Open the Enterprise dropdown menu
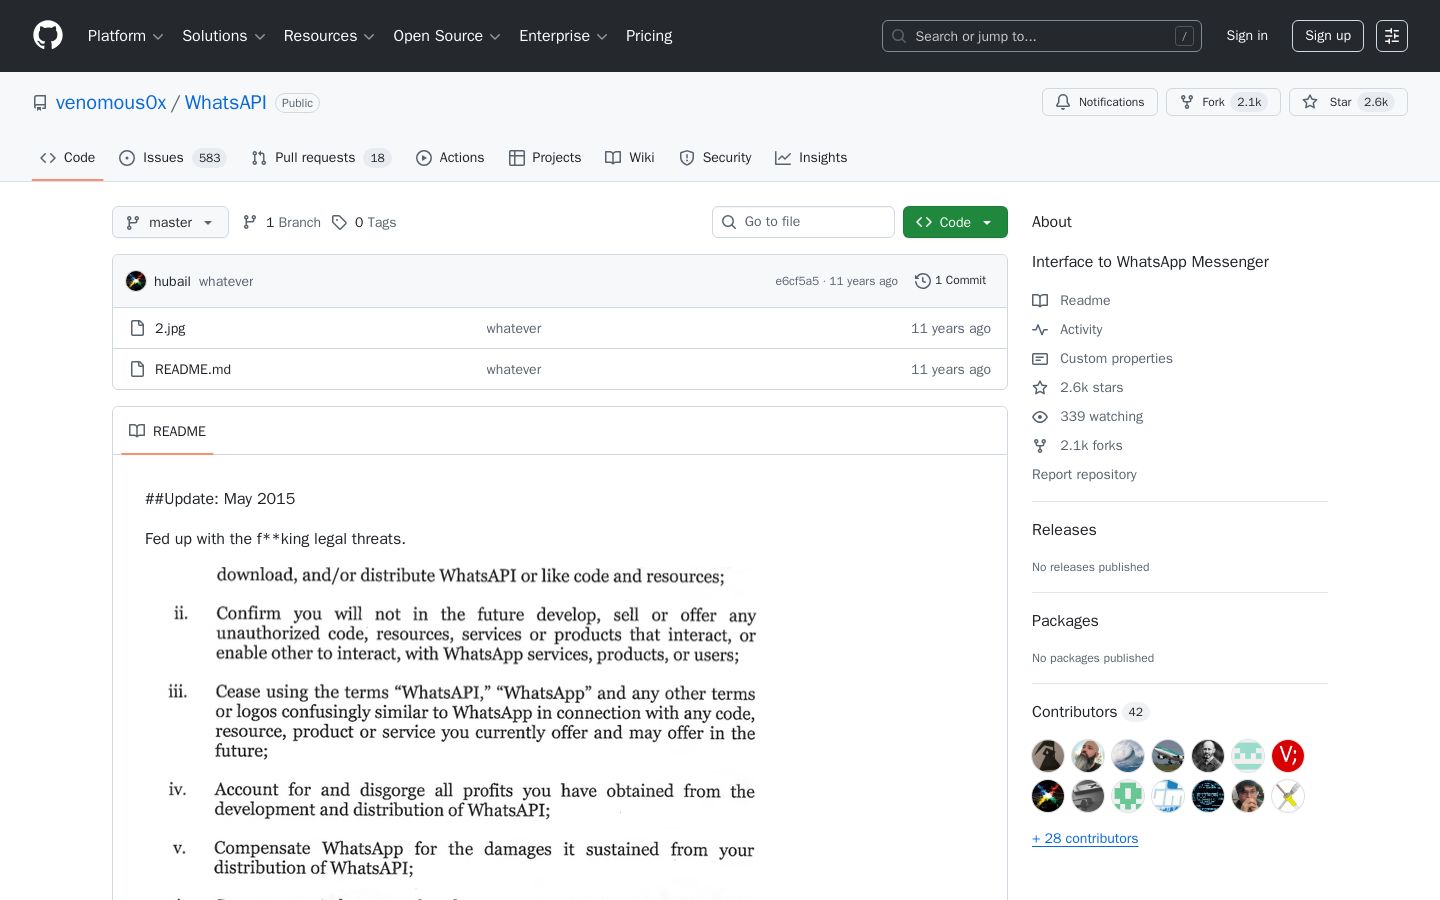Image resolution: width=1440 pixels, height=900 pixels. [563, 36]
